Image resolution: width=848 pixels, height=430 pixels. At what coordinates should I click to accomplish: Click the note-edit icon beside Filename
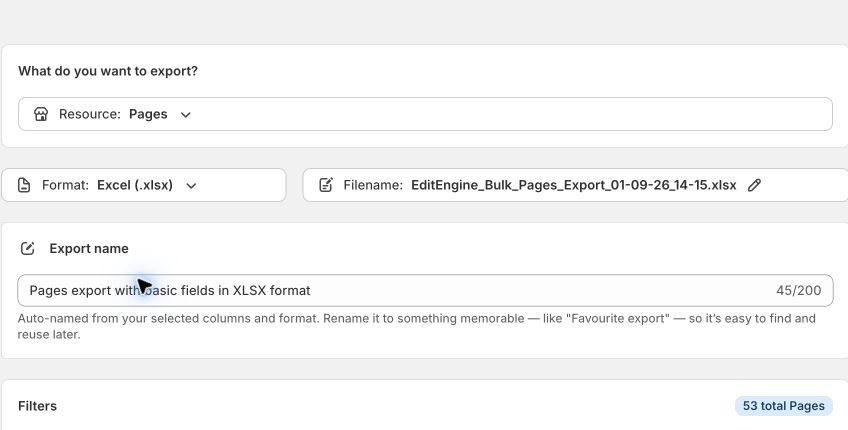326,185
